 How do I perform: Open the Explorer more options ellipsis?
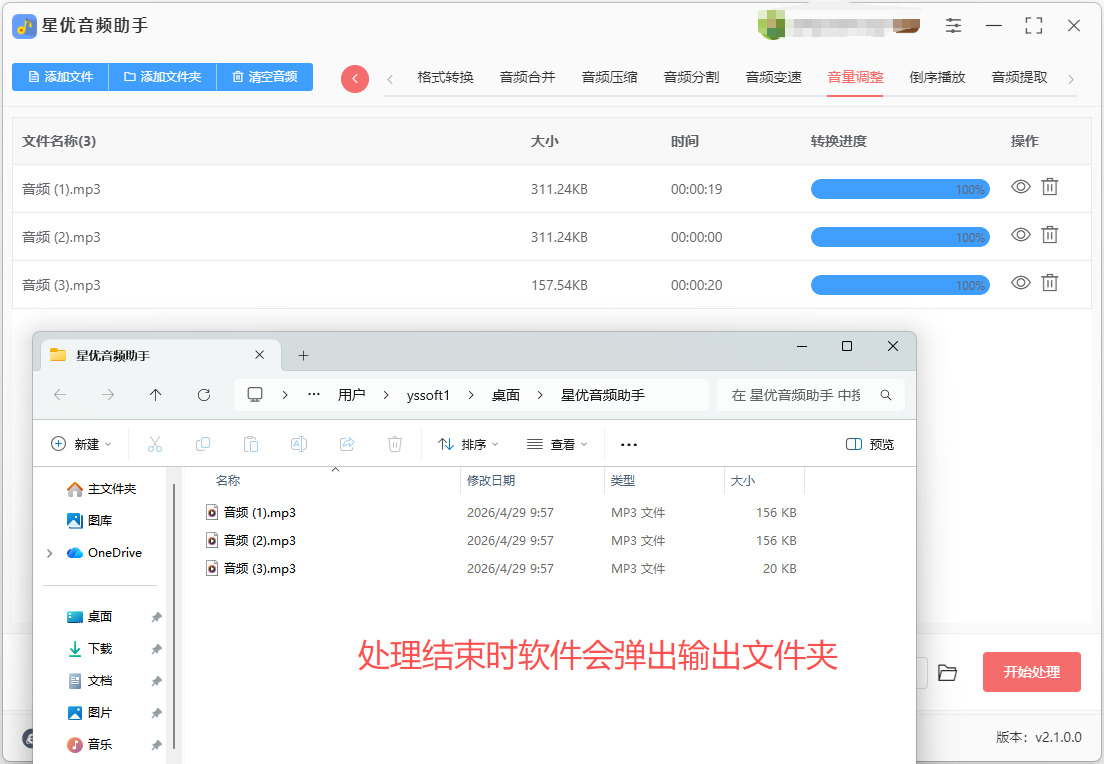point(629,444)
